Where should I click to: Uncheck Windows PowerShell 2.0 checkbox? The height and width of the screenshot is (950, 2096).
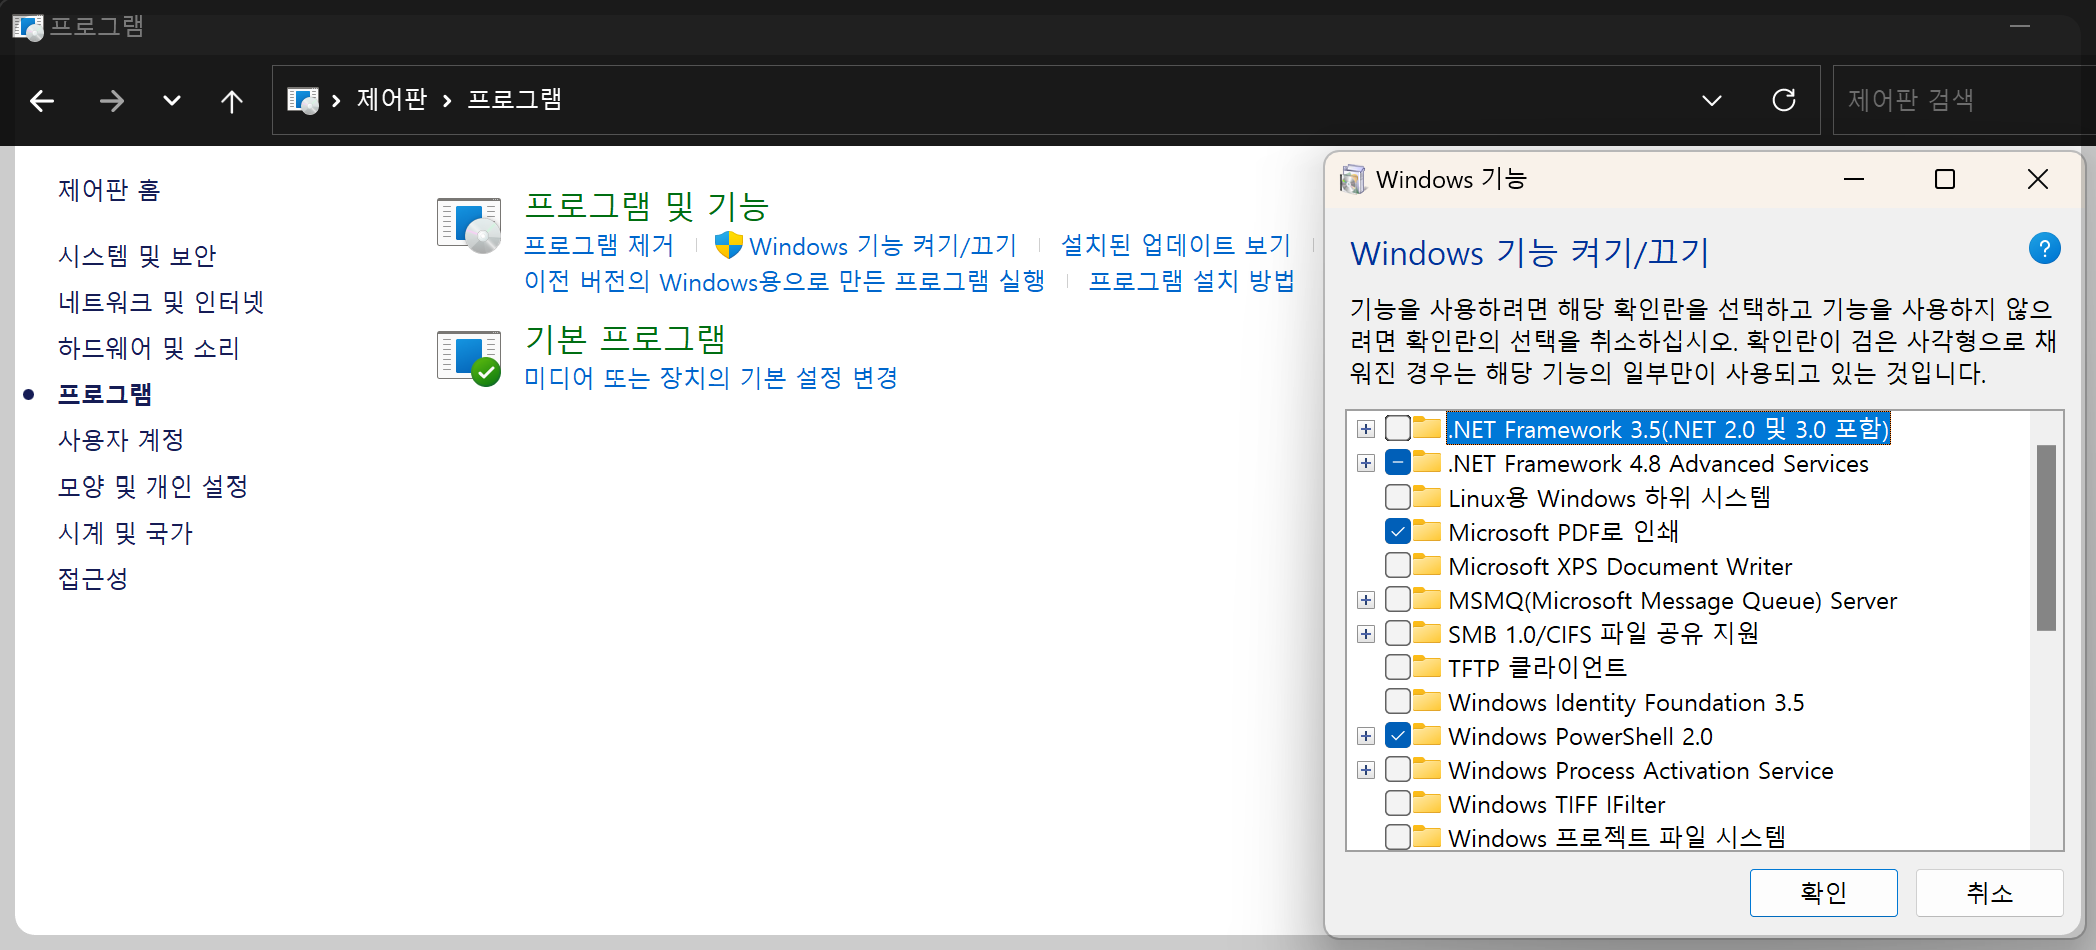[1398, 735]
